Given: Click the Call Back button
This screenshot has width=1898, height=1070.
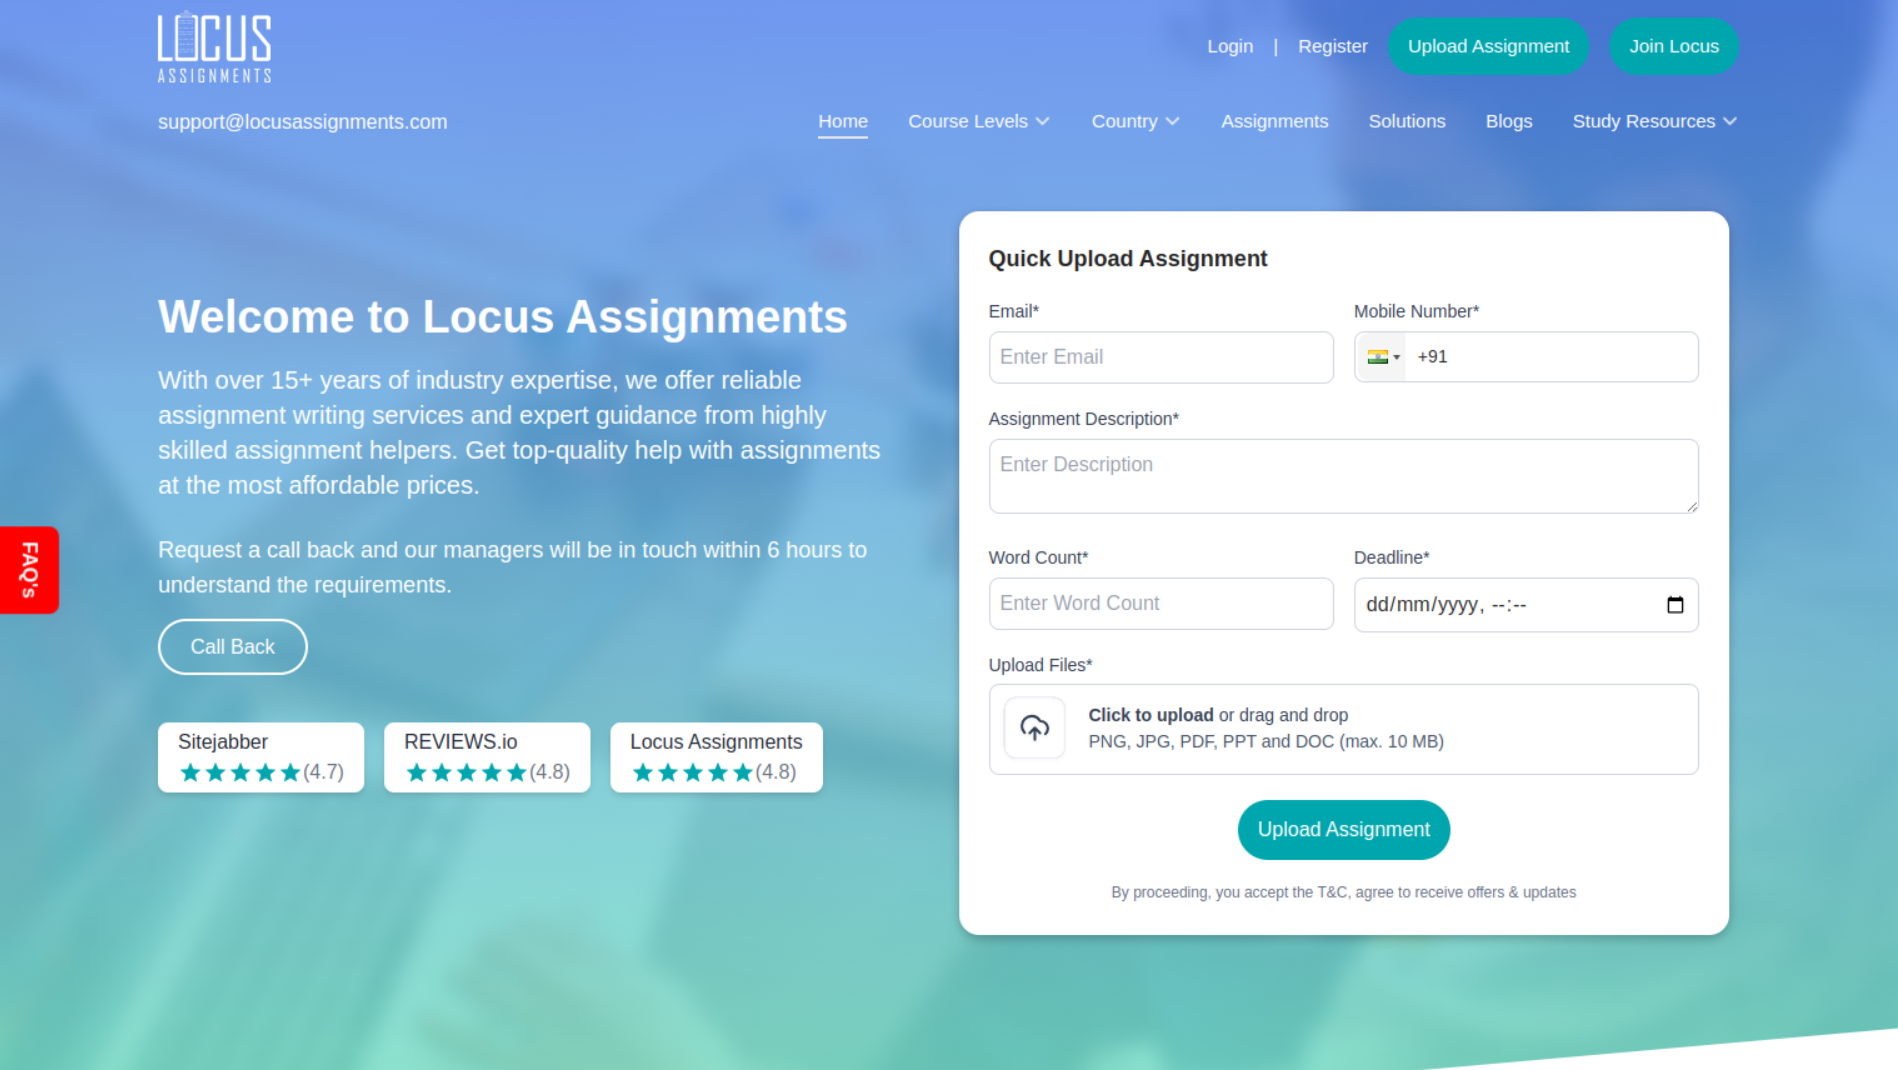Looking at the screenshot, I should (x=232, y=647).
